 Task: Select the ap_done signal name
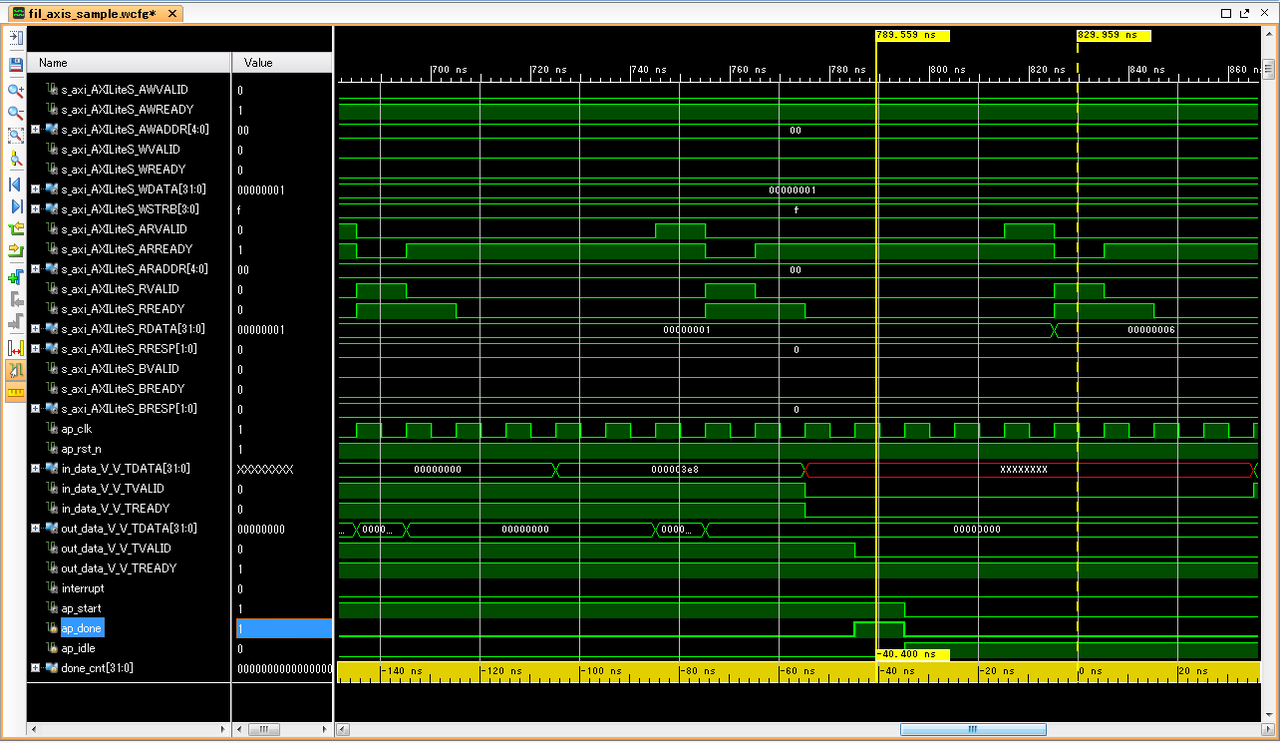point(81,629)
